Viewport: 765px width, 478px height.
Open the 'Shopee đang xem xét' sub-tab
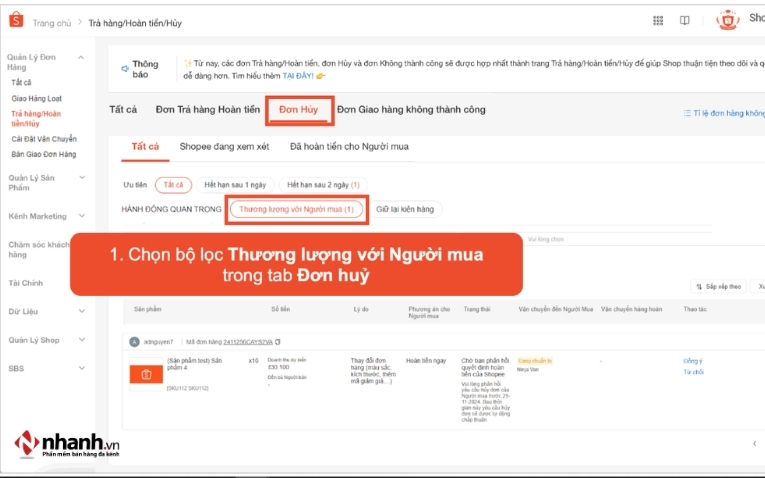click(x=224, y=146)
